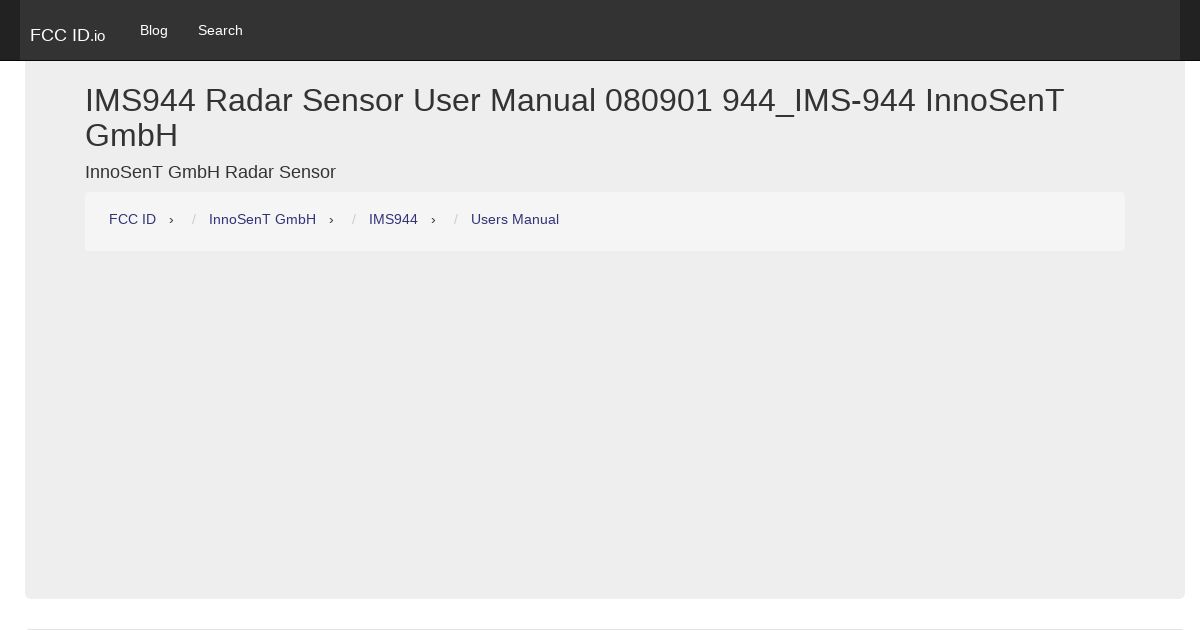Viewport: 1200px width, 630px height.
Task: Click the chevron after IMS944 breadcrumb
Action: (433, 220)
